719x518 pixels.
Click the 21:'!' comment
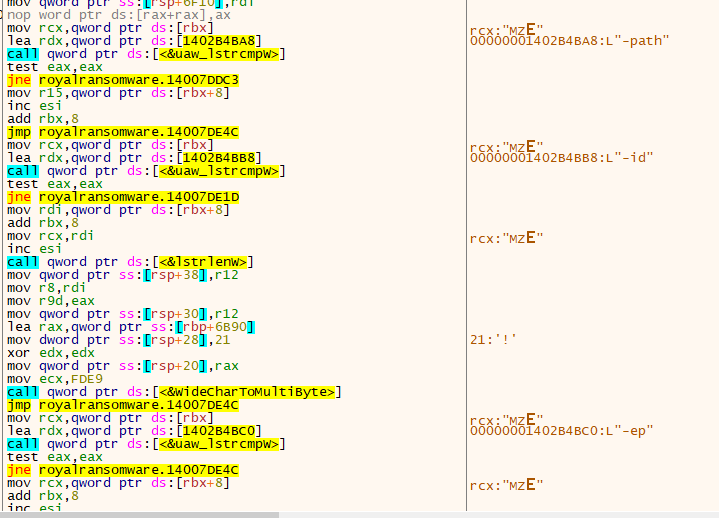[493, 340]
